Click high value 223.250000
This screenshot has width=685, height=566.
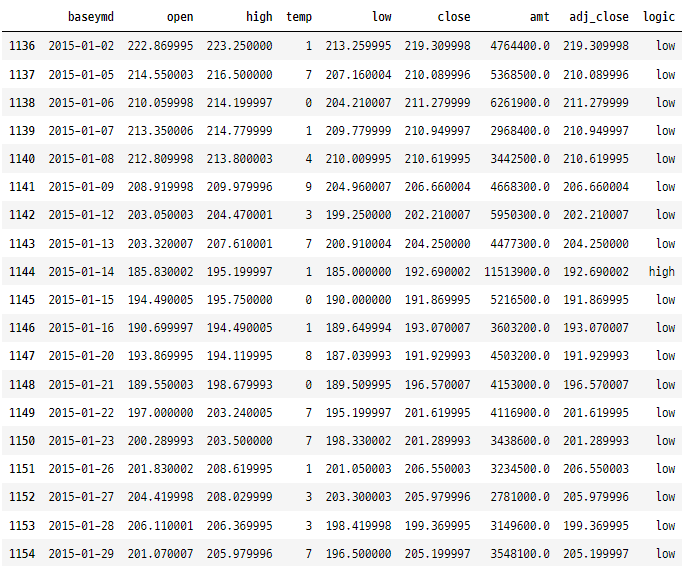pyautogui.click(x=239, y=45)
